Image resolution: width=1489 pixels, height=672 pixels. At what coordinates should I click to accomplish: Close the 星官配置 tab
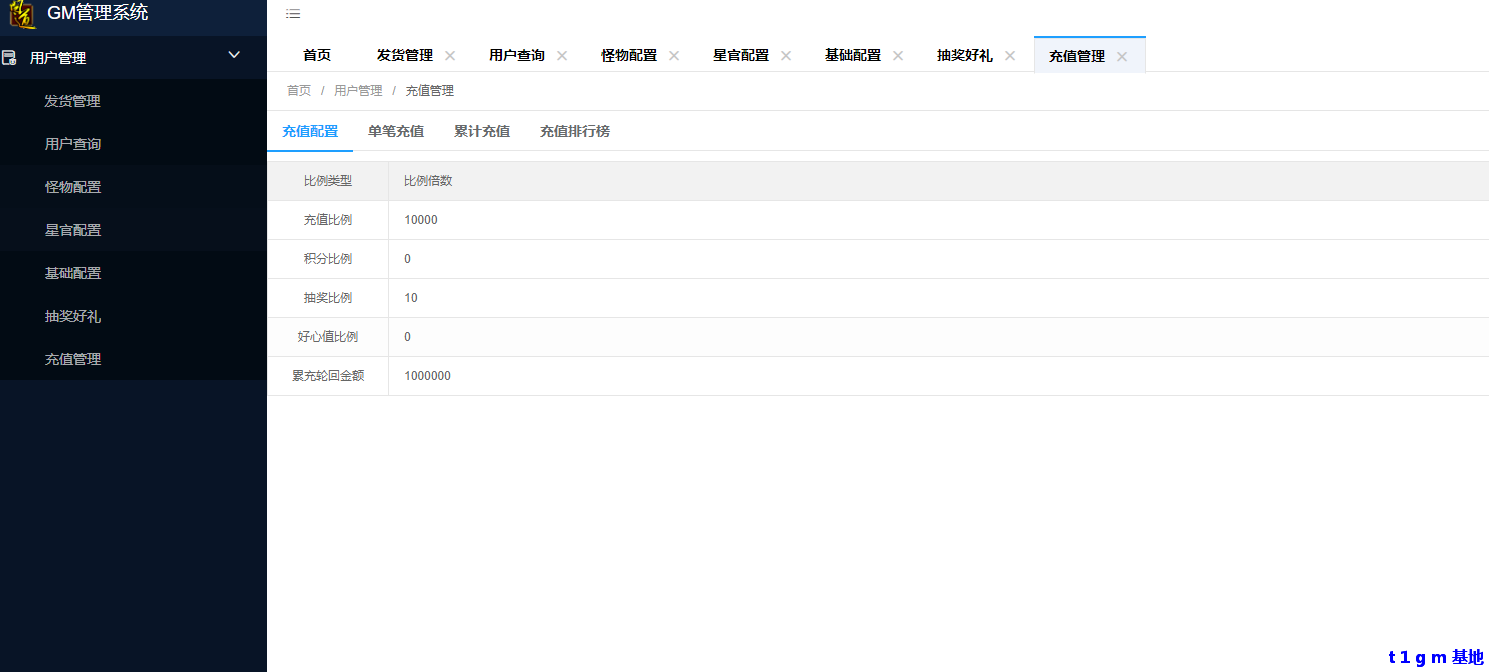coord(786,56)
